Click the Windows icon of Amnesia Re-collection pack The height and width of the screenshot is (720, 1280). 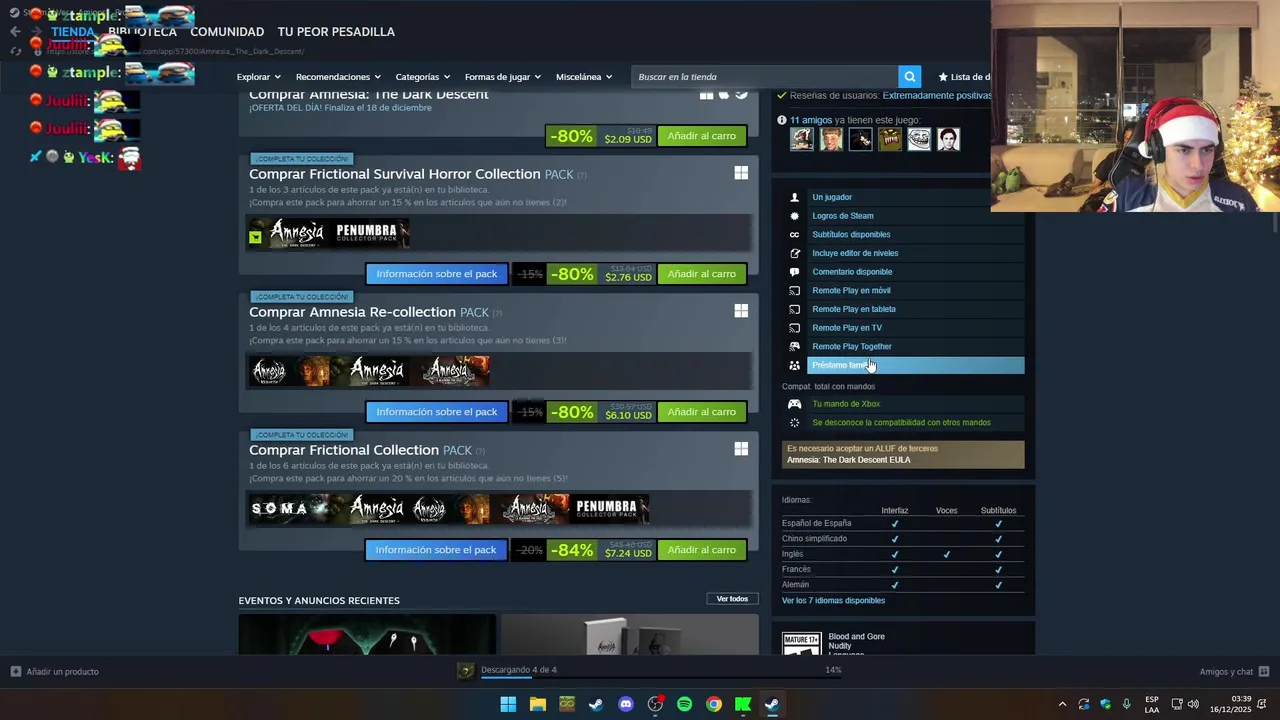(x=741, y=311)
